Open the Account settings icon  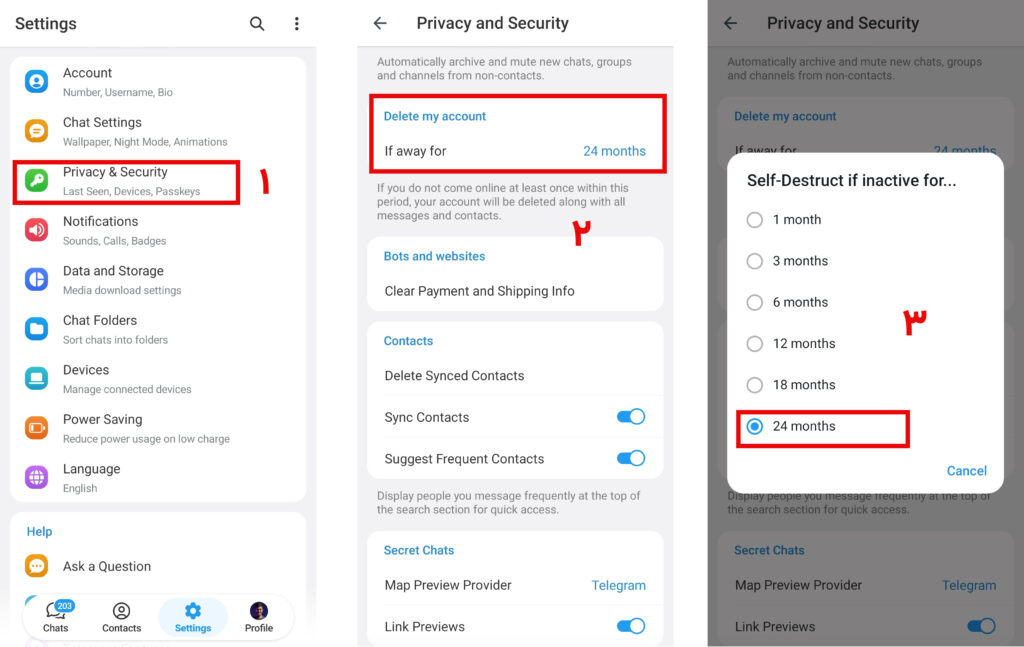[x=37, y=82]
